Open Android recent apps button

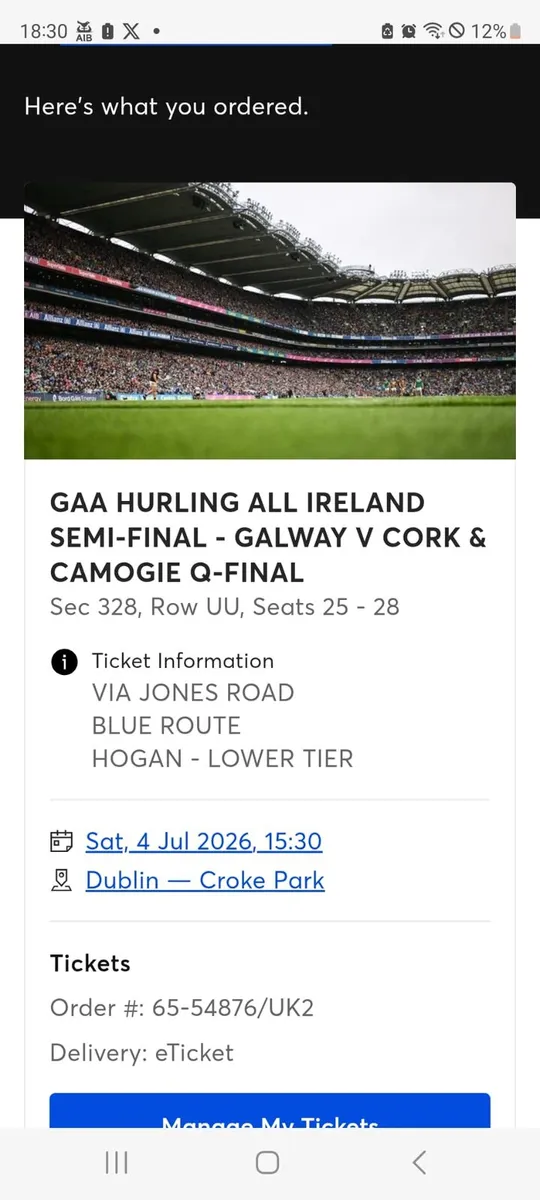(x=117, y=1162)
